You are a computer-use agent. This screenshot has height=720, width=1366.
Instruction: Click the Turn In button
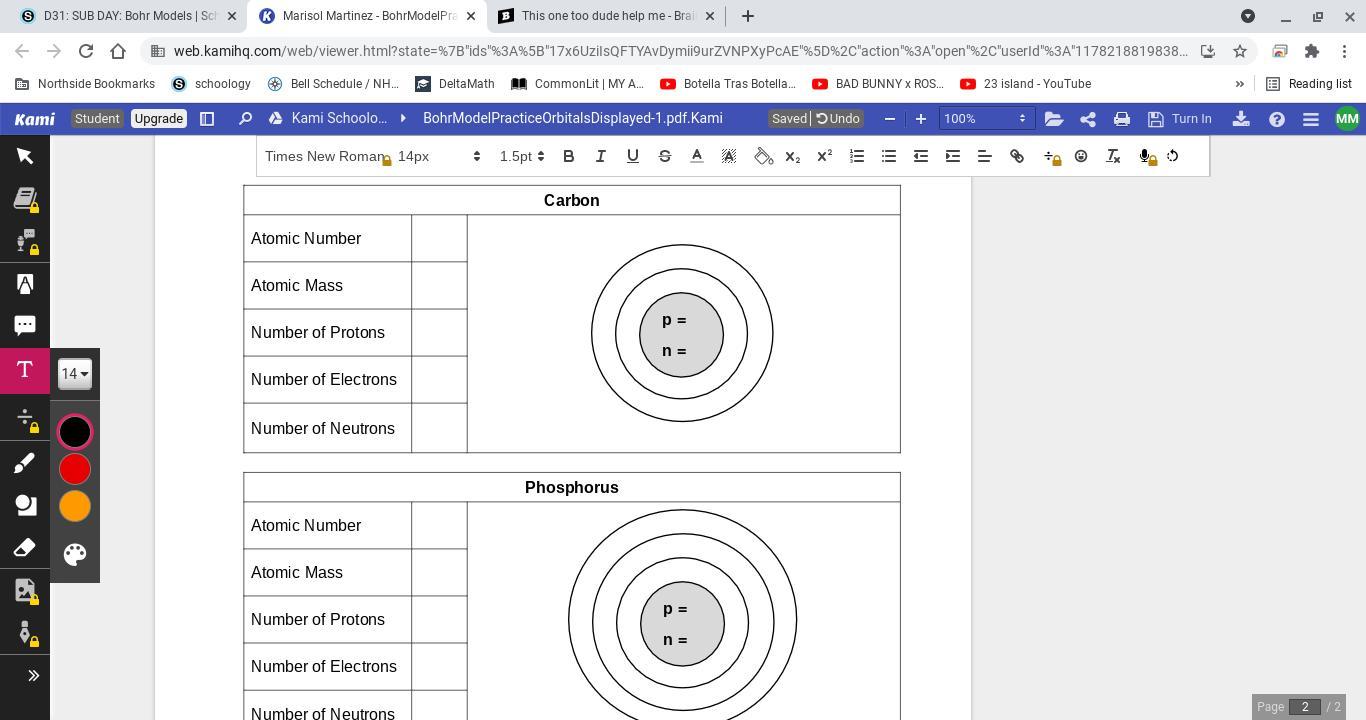tap(1180, 118)
